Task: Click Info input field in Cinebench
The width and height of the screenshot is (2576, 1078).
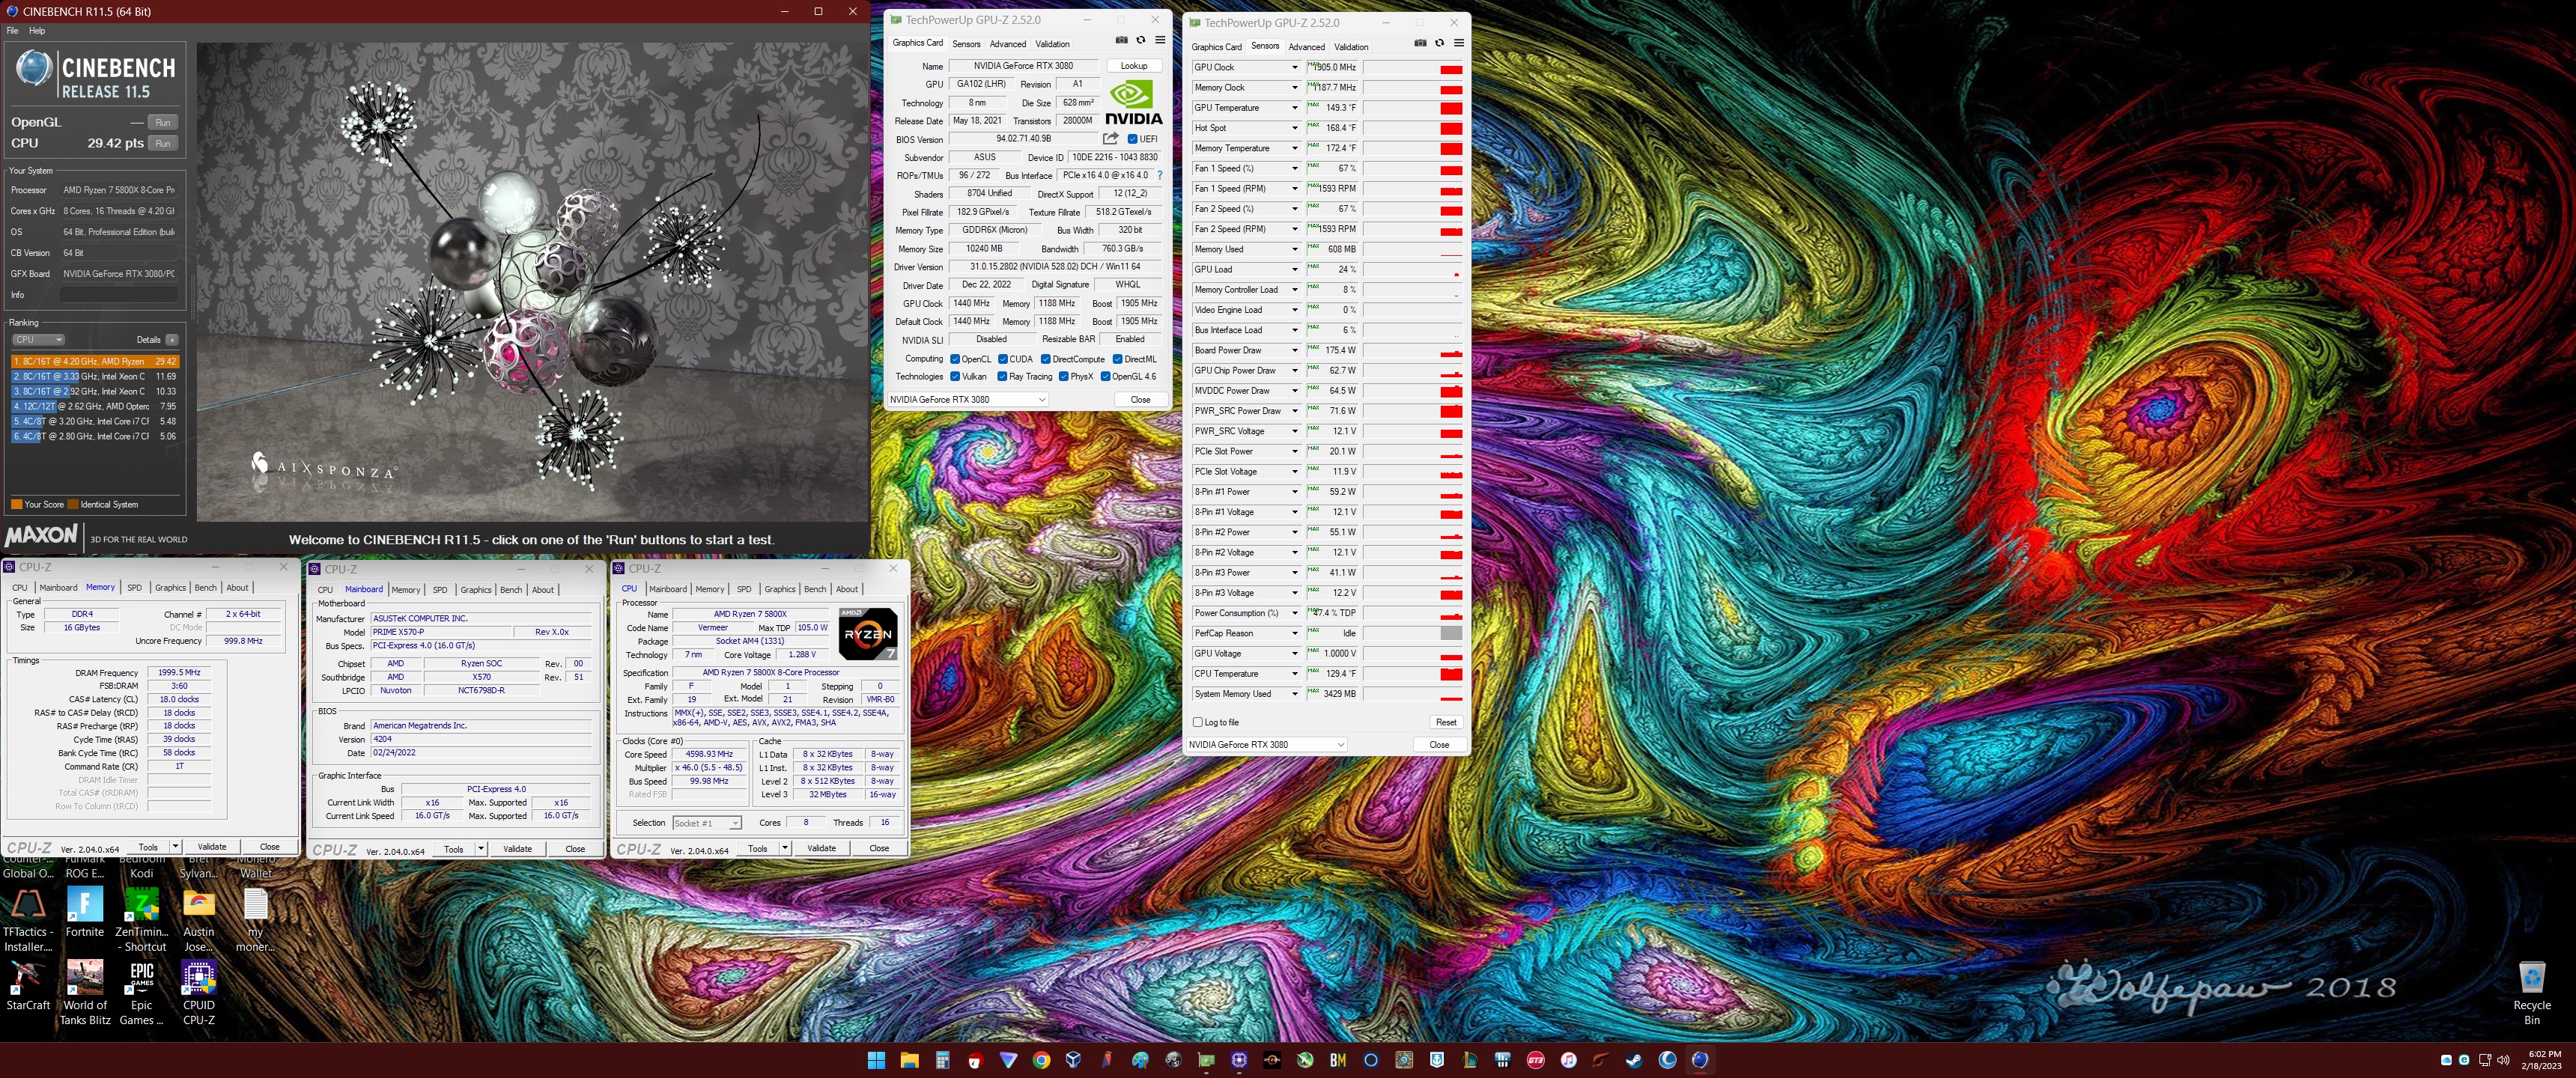Action: click(119, 295)
